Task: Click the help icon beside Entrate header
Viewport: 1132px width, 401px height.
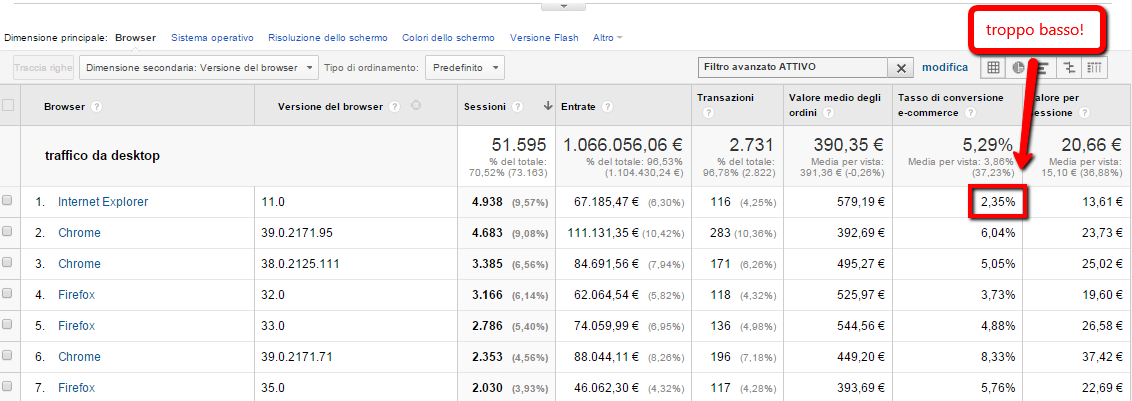Action: 608,107
